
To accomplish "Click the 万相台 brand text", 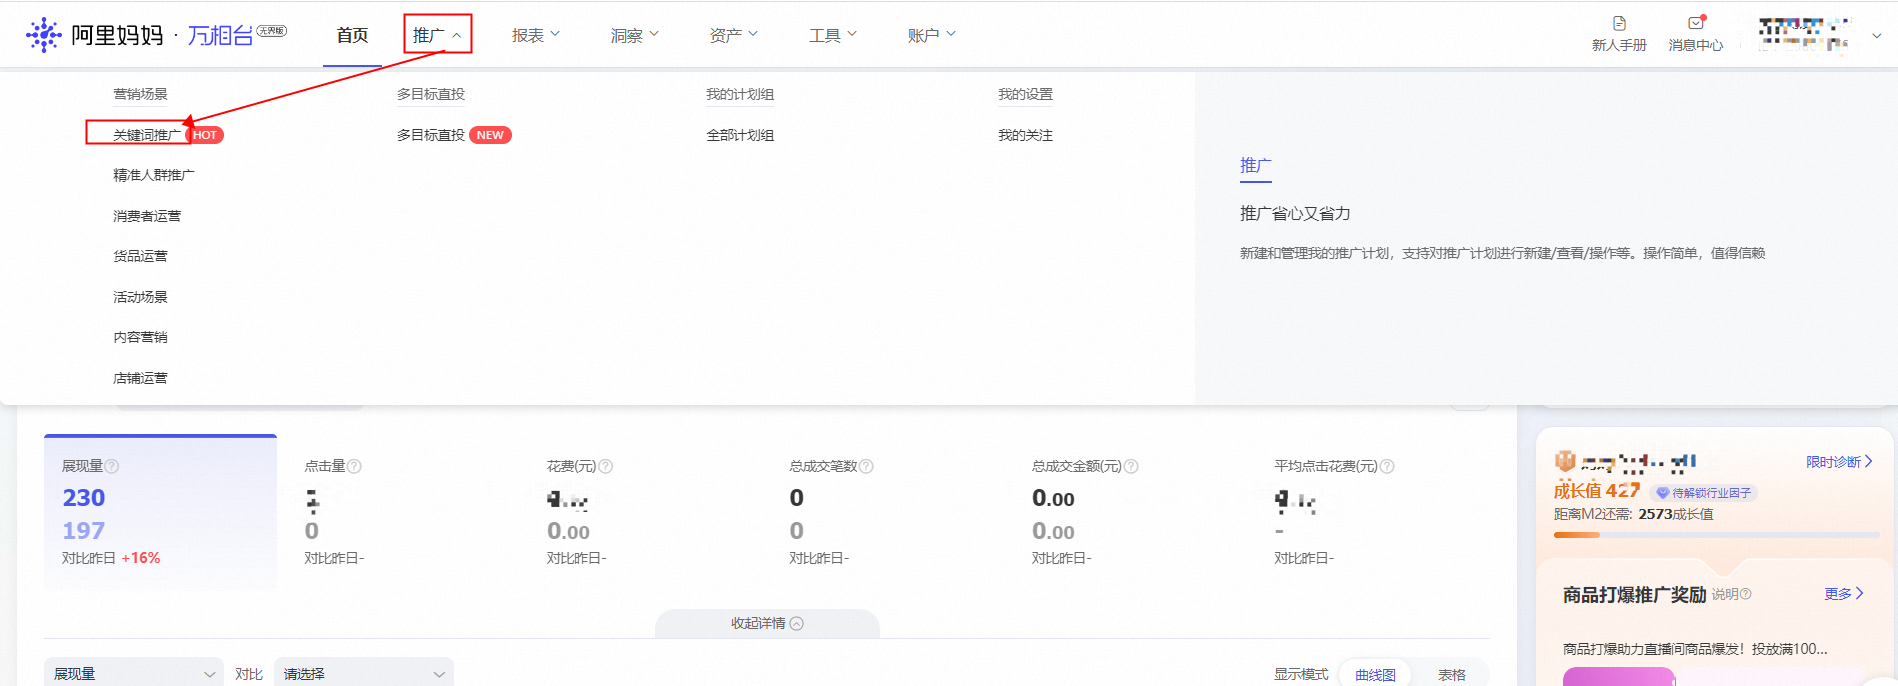I will pyautogui.click(x=221, y=36).
